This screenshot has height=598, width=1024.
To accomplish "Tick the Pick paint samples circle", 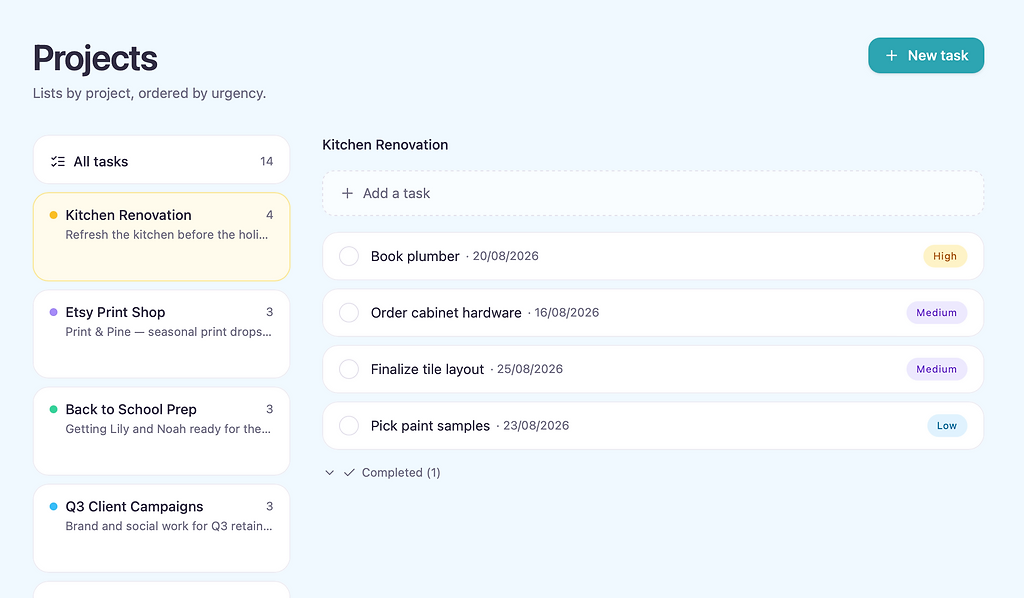I will tap(349, 426).
